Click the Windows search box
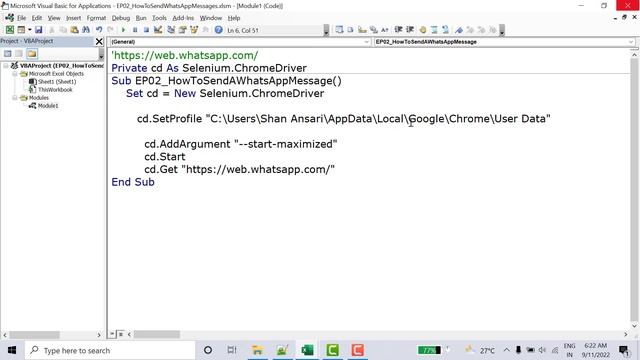Image resolution: width=640 pixels, height=360 pixels. coord(110,350)
